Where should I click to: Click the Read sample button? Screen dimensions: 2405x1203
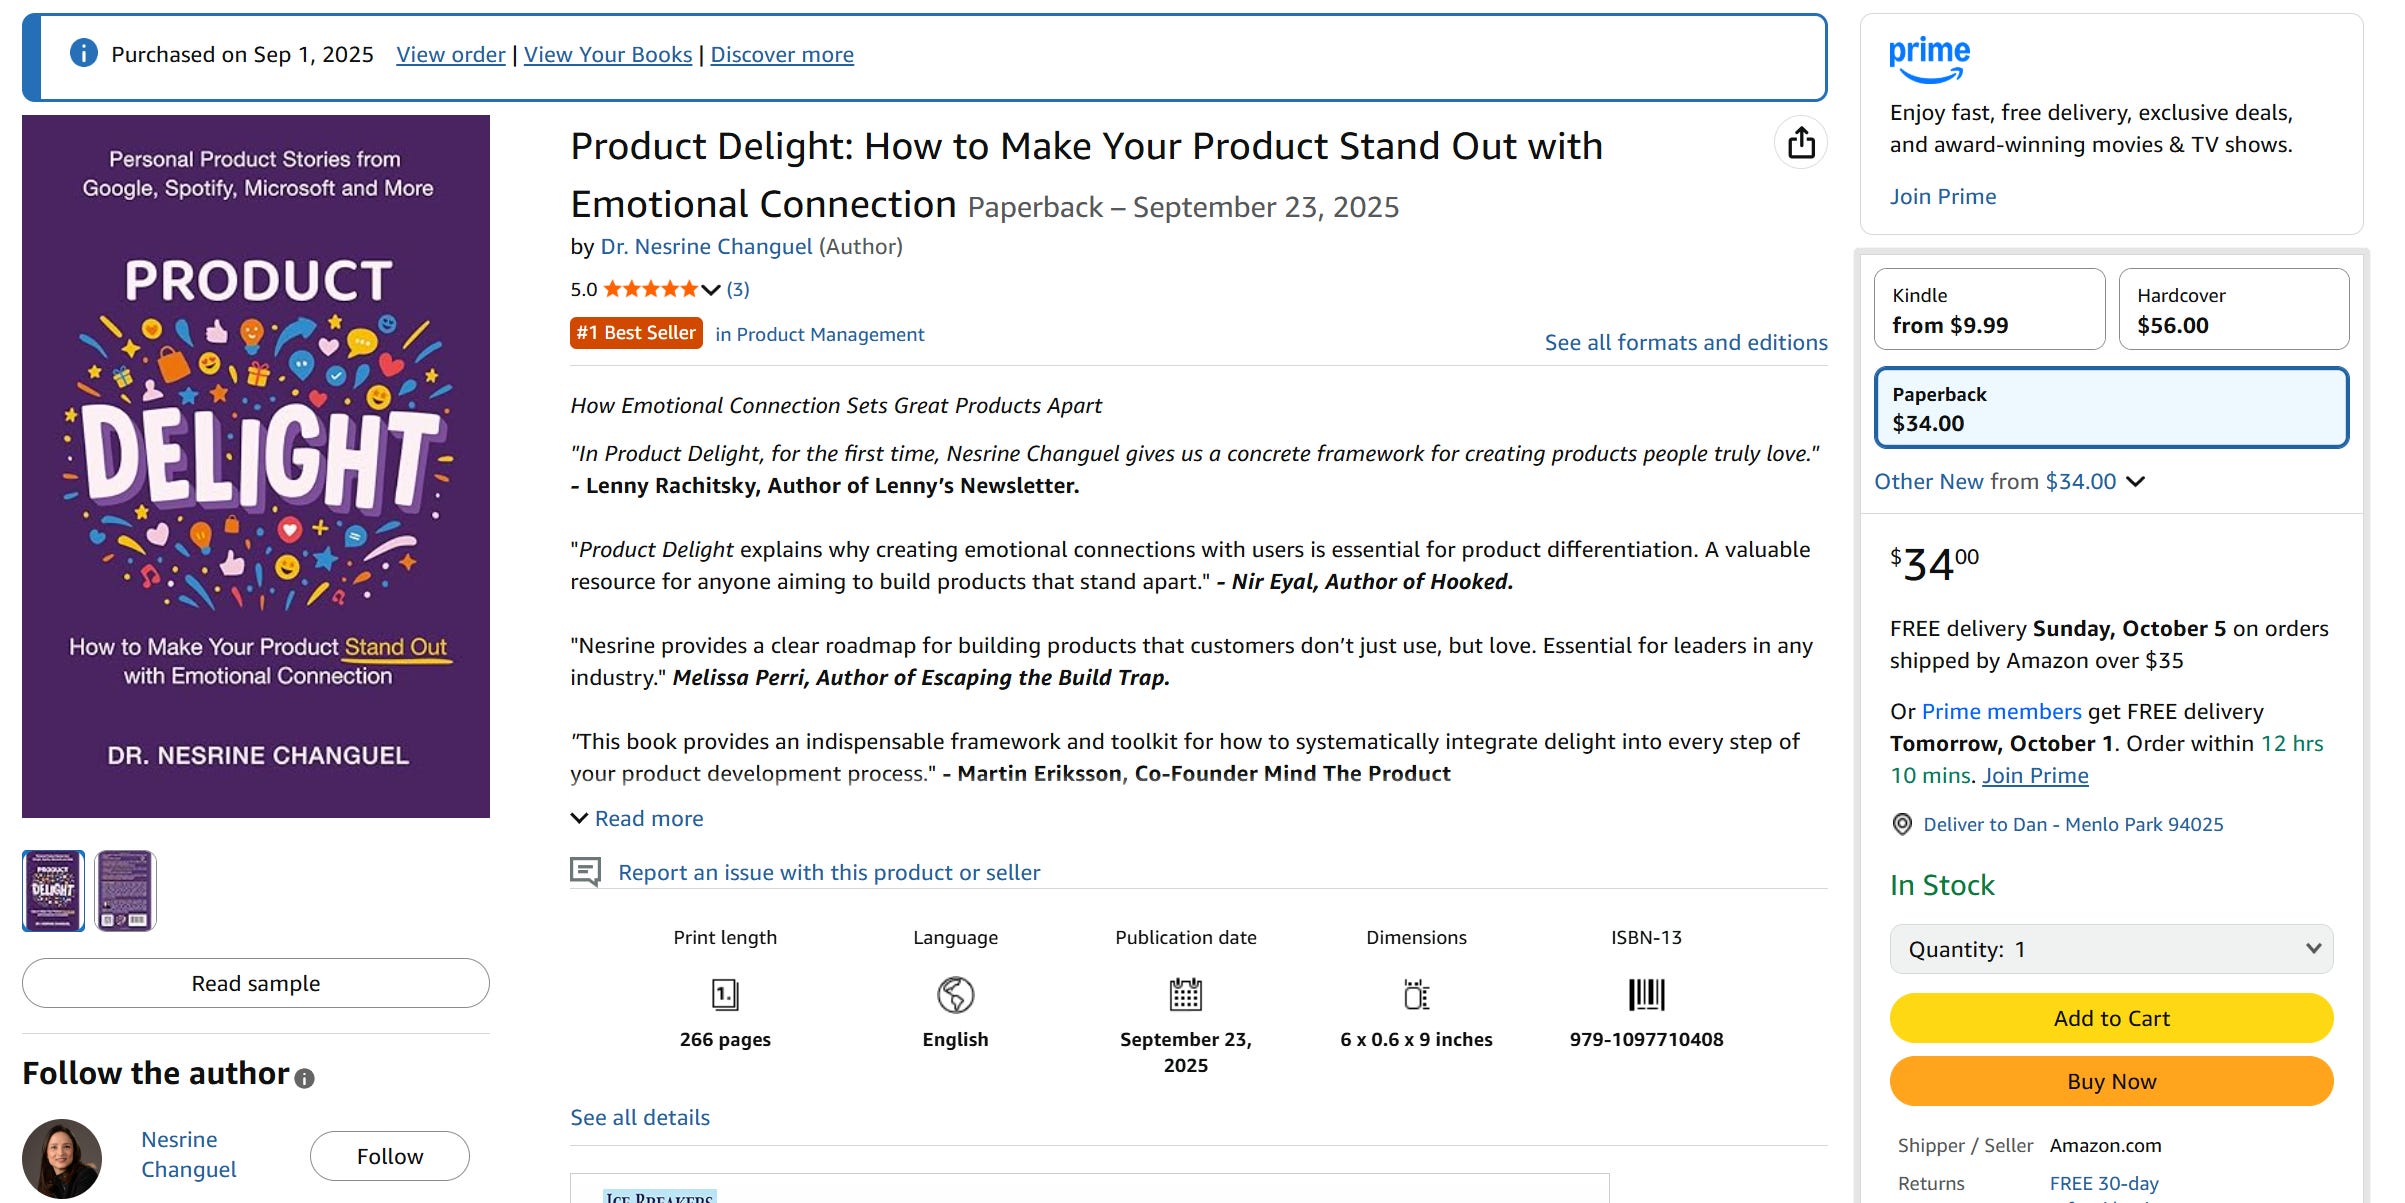click(x=256, y=983)
